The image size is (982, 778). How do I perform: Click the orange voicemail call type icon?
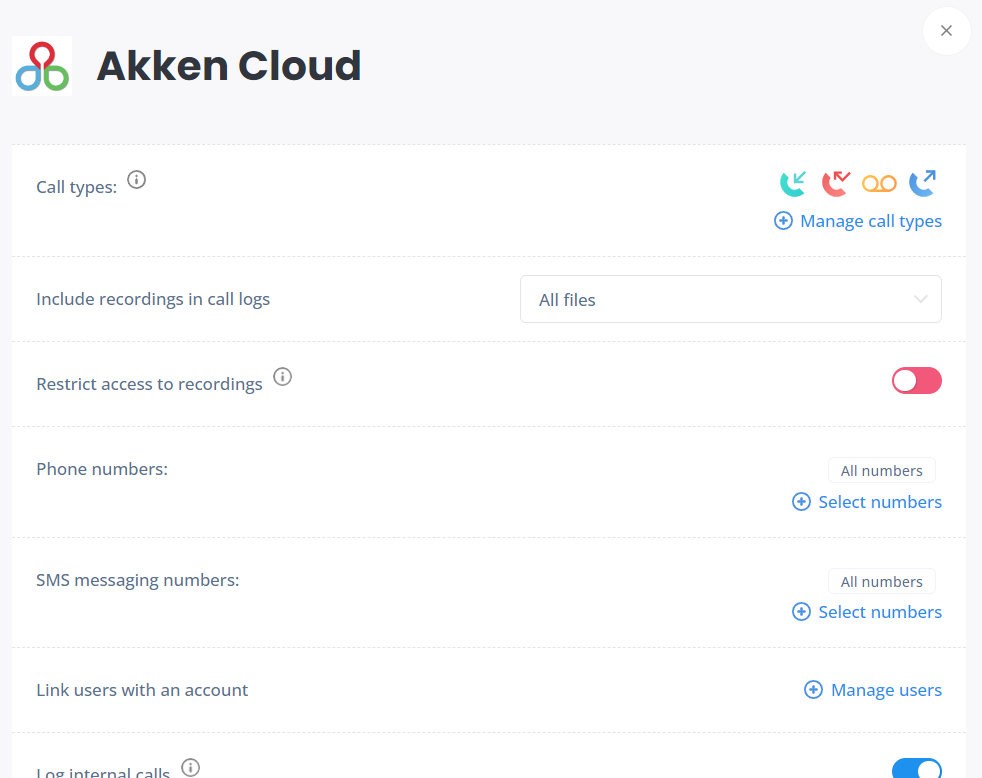tap(879, 184)
